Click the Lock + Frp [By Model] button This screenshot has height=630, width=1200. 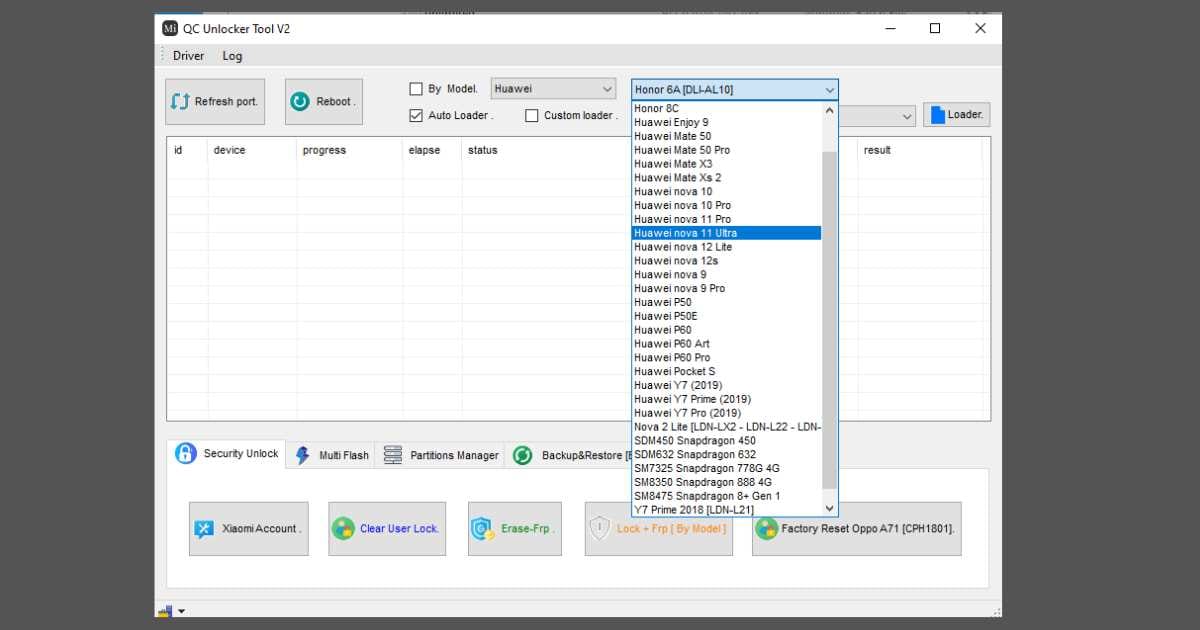pyautogui.click(x=659, y=529)
